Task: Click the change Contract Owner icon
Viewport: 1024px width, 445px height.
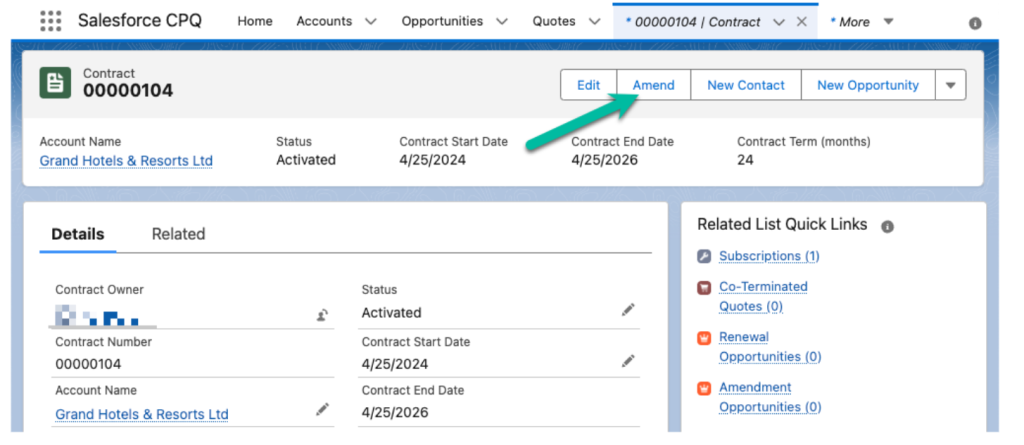Action: [x=322, y=316]
